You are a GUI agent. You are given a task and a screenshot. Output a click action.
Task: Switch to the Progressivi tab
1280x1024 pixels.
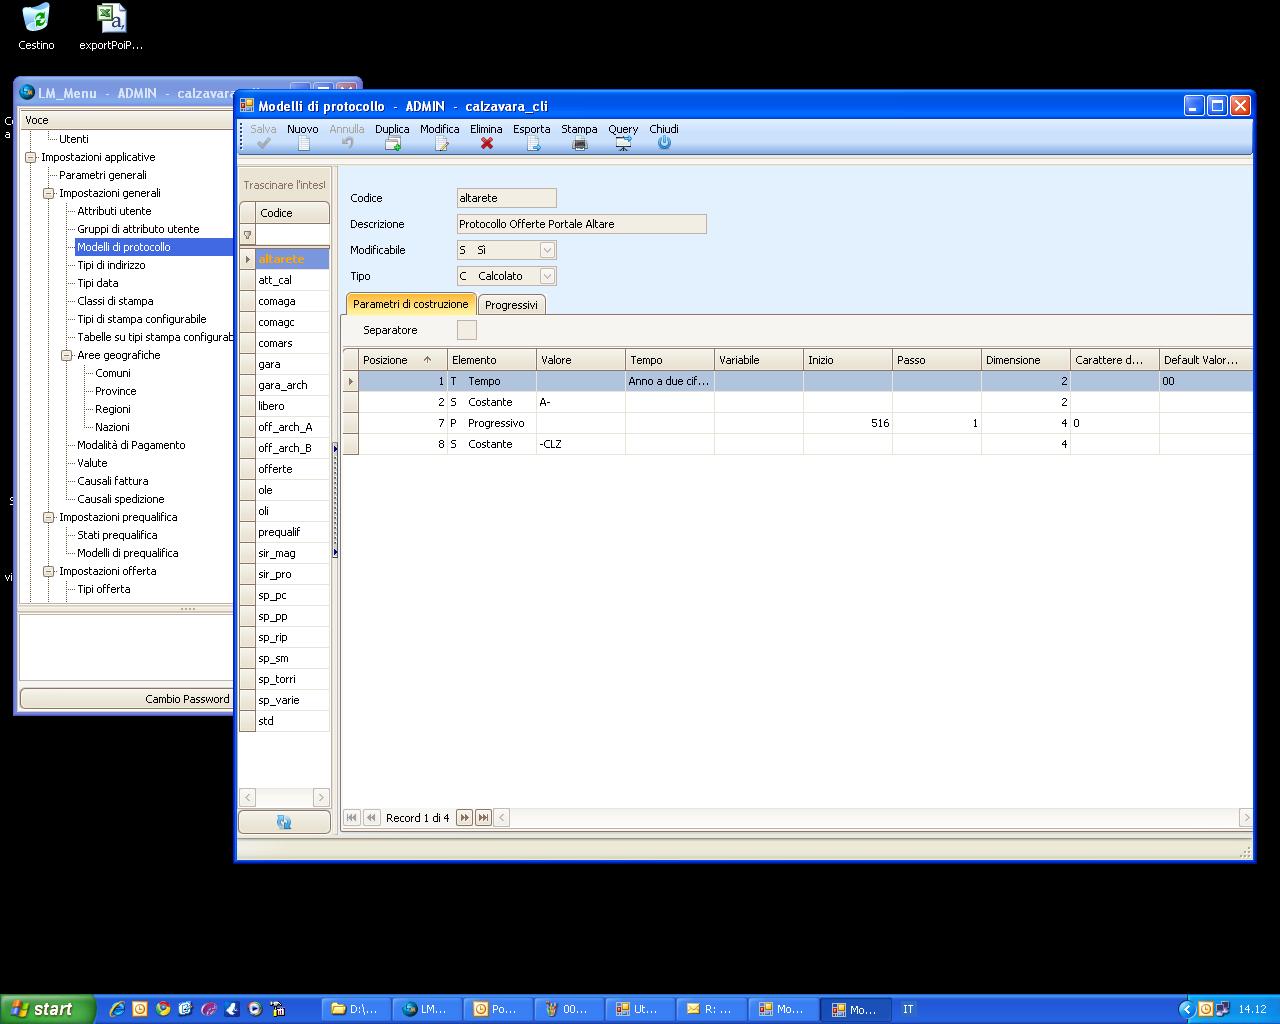511,305
